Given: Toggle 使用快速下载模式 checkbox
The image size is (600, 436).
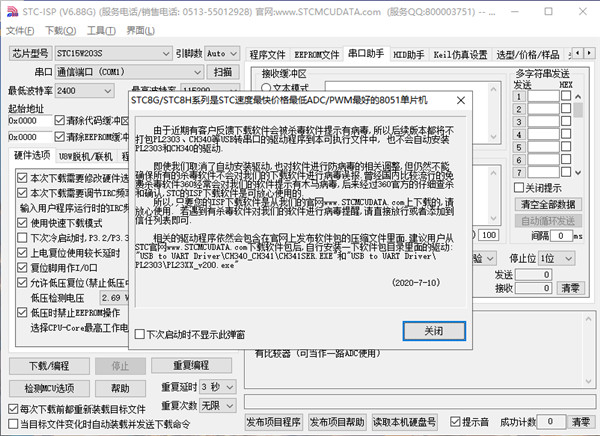Looking at the screenshot, I should [x=22, y=223].
